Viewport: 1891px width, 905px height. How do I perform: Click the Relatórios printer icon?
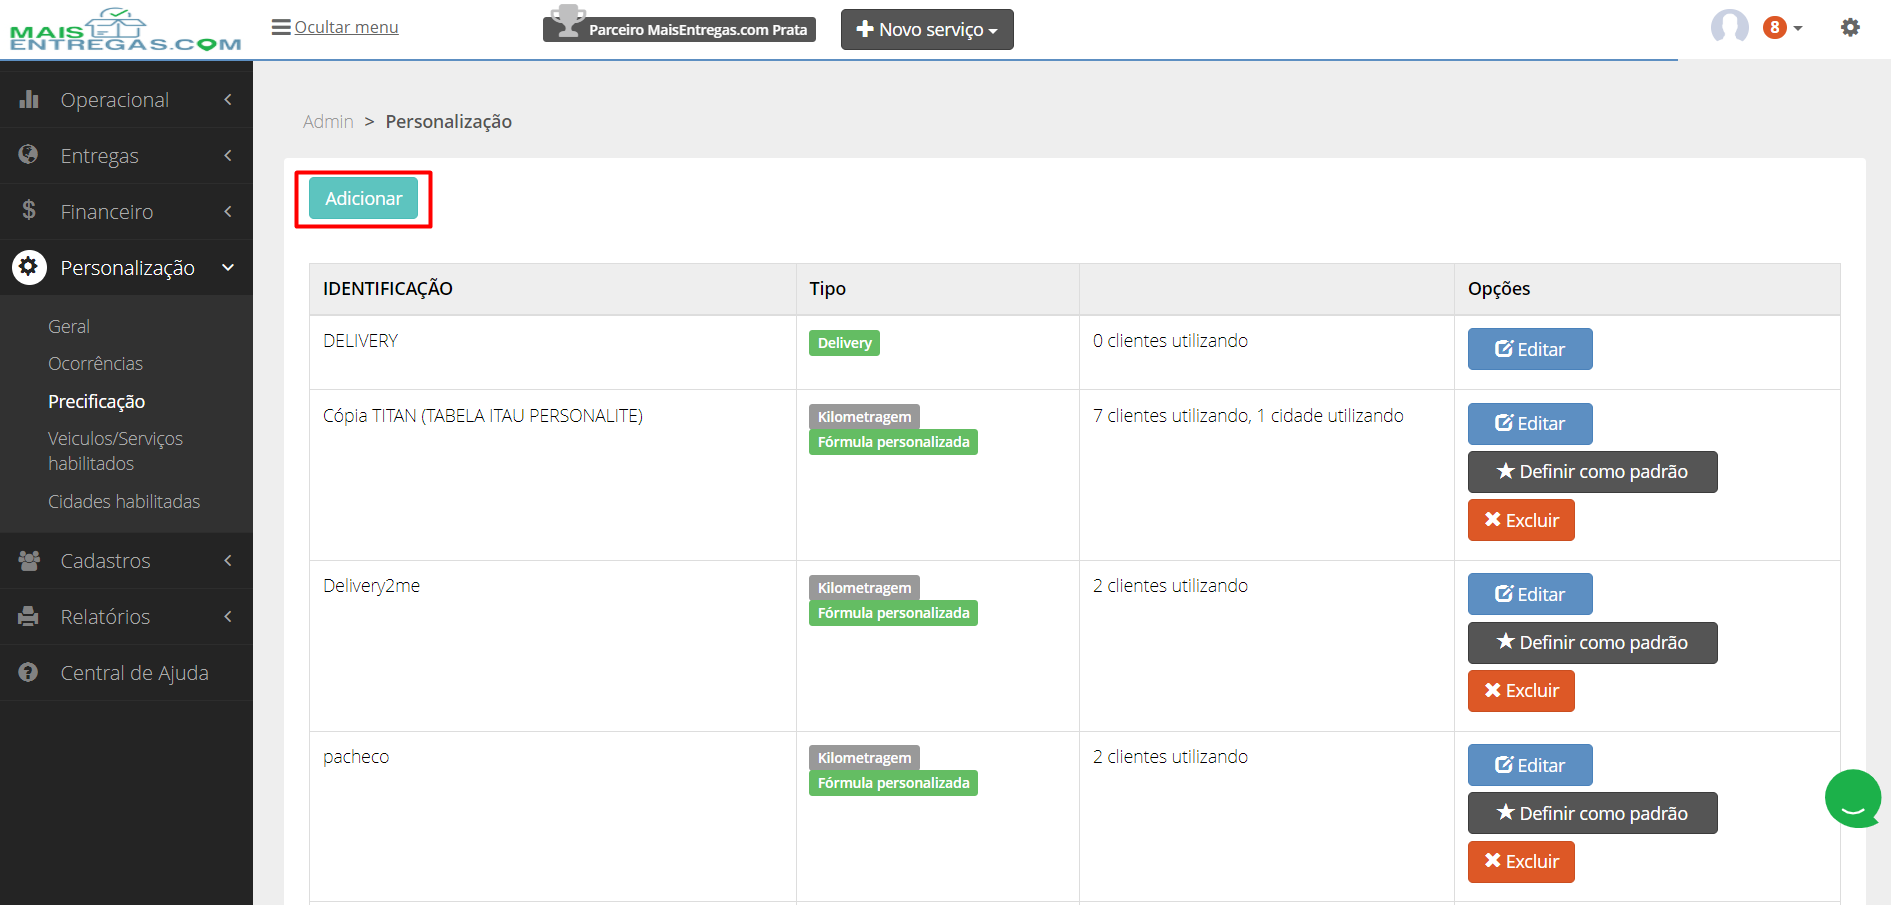[x=29, y=616]
